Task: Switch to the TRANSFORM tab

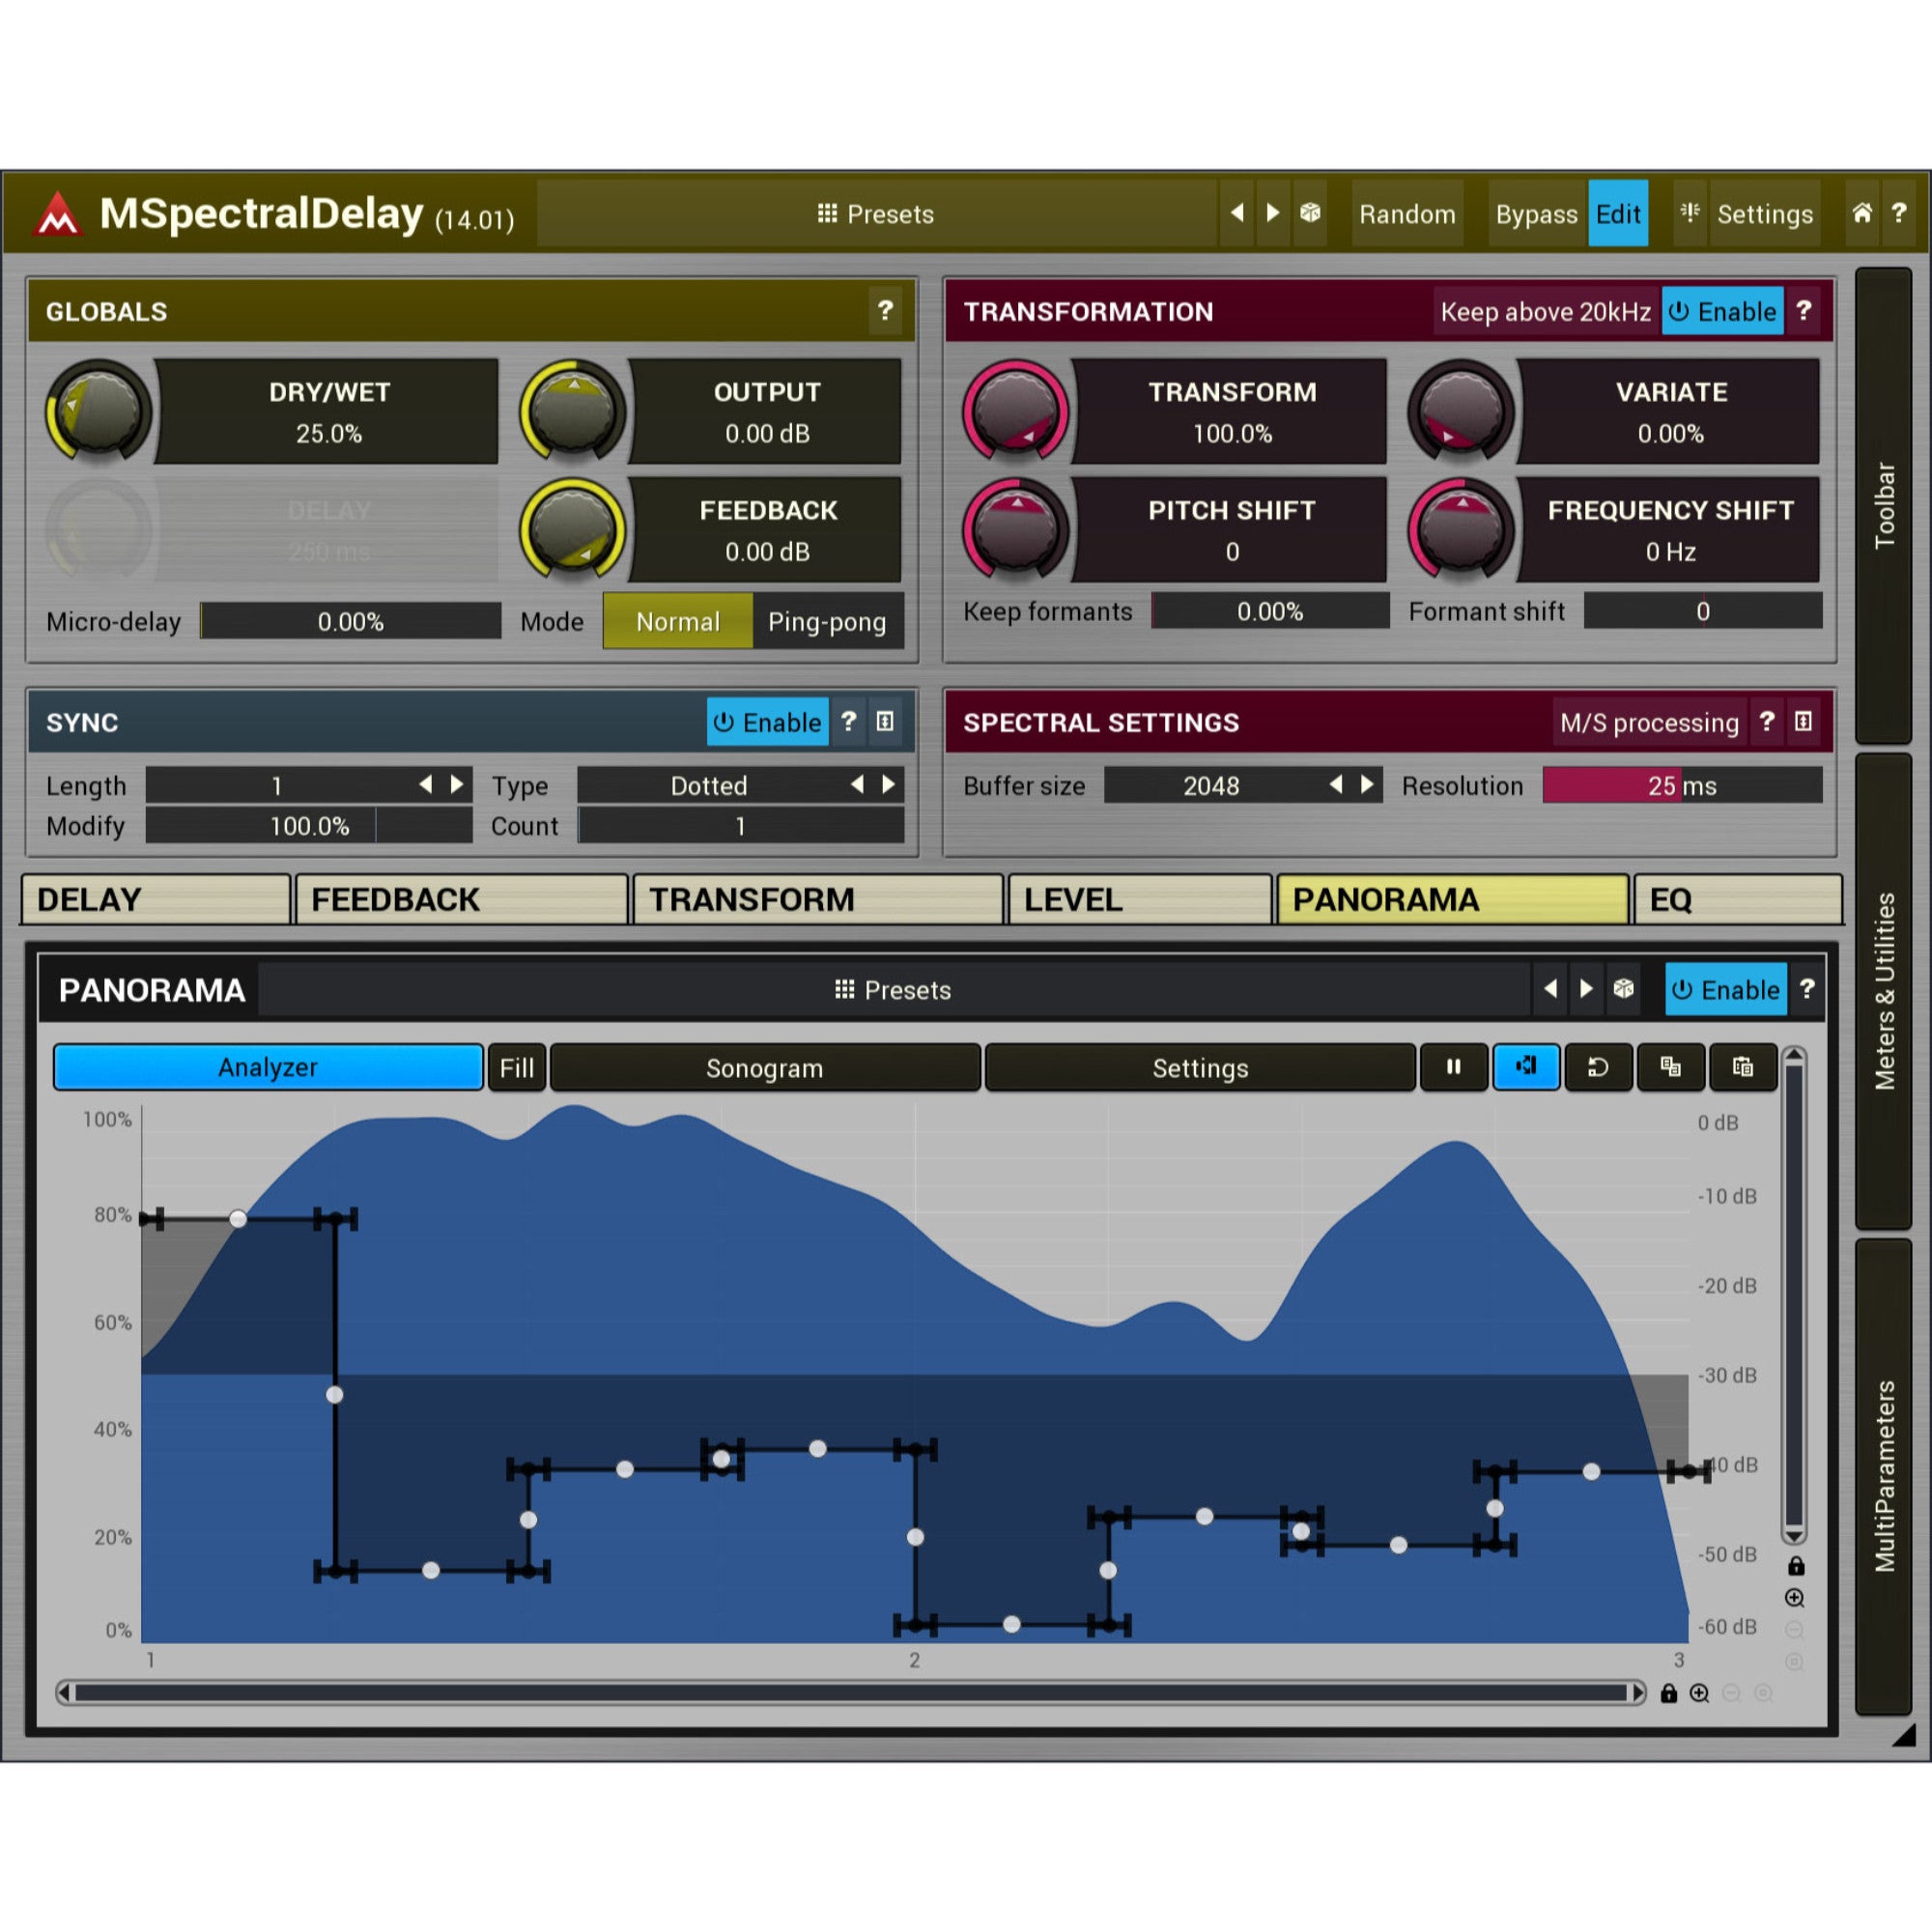Action: pyautogui.click(x=818, y=899)
